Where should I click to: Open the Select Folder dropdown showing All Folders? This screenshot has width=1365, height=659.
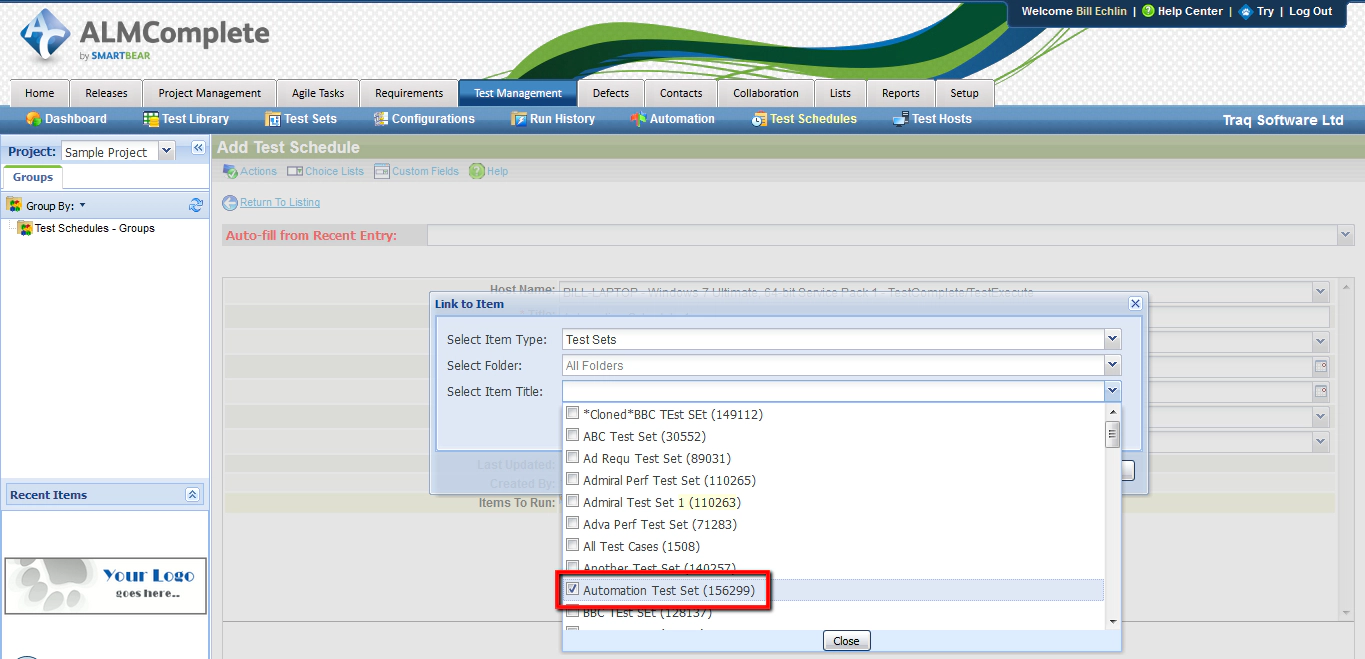click(1111, 364)
